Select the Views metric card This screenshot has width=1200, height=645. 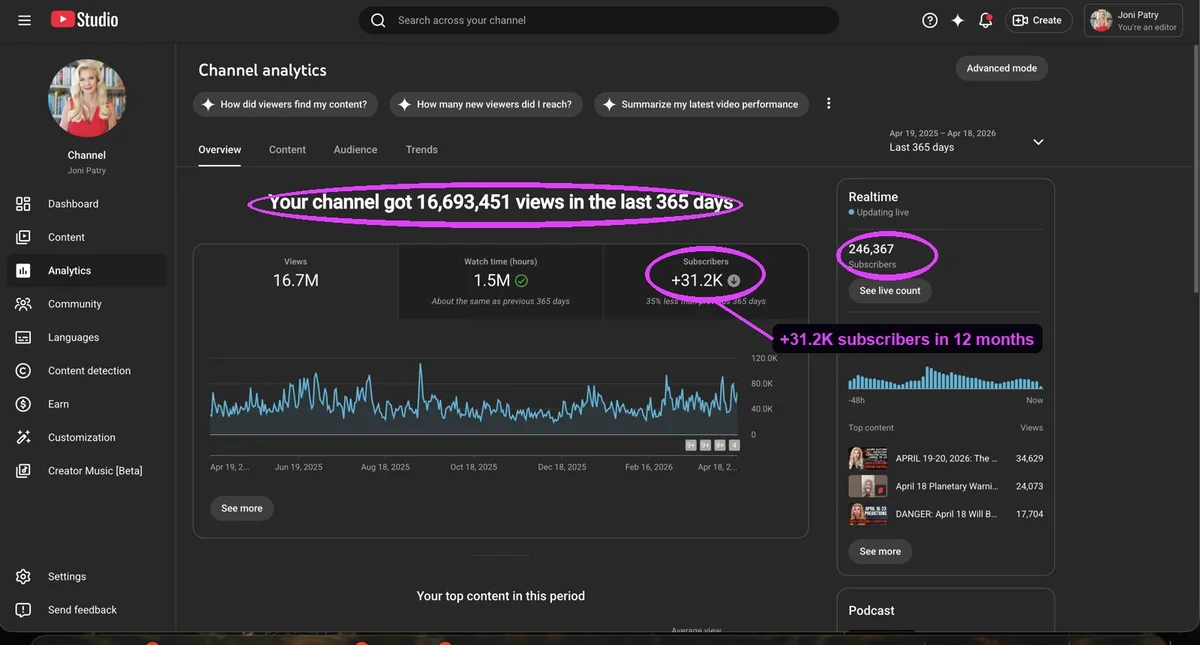point(296,282)
